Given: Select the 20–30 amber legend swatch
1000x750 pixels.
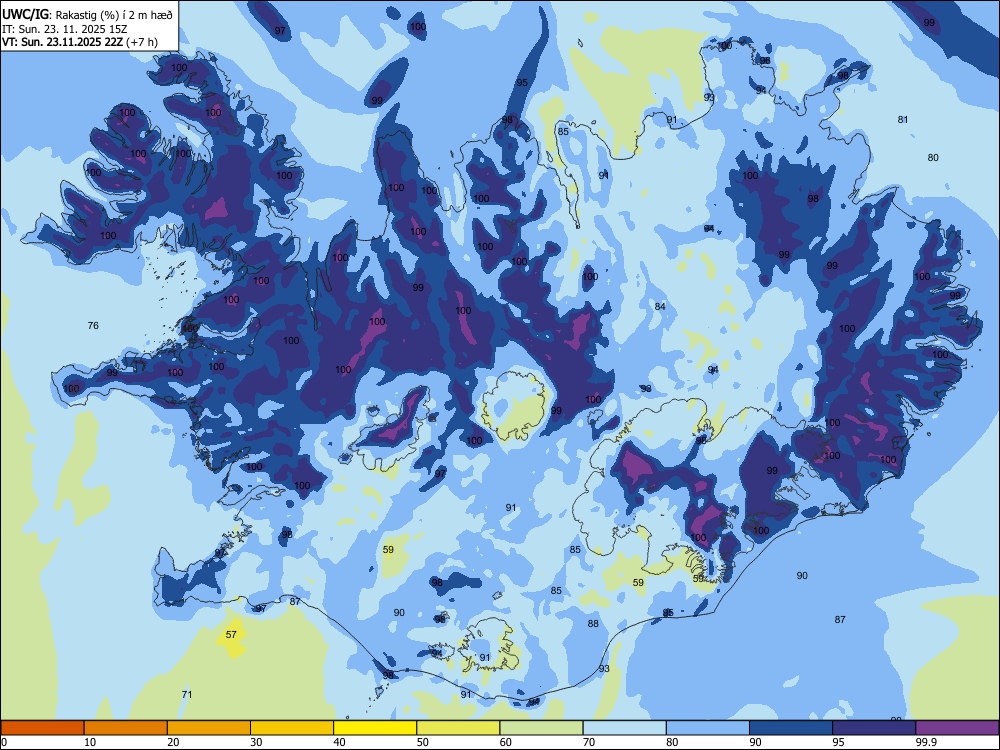Looking at the screenshot, I should coord(209,728).
